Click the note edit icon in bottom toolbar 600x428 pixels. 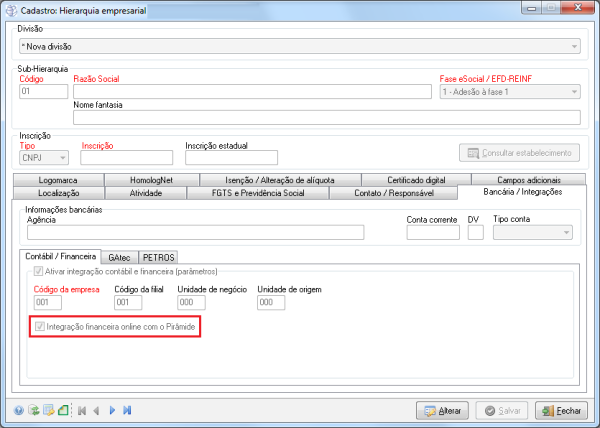point(47,410)
